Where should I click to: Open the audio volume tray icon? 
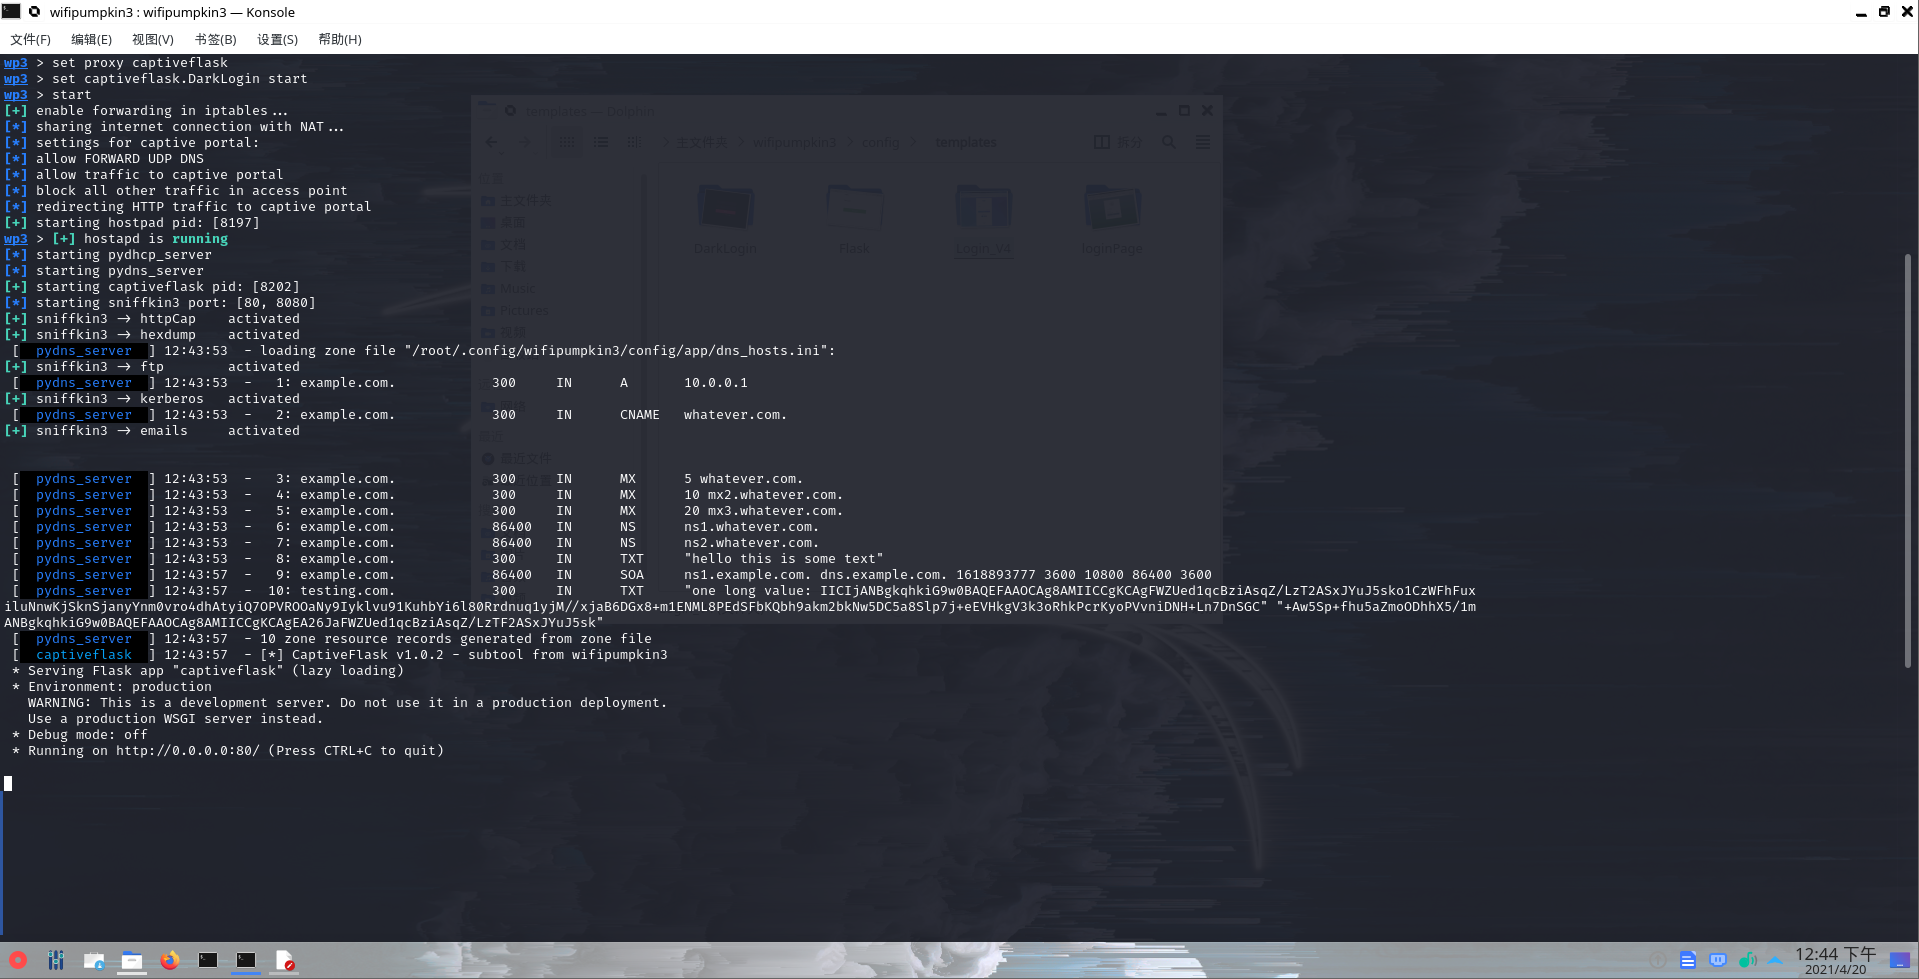pyautogui.click(x=1747, y=960)
